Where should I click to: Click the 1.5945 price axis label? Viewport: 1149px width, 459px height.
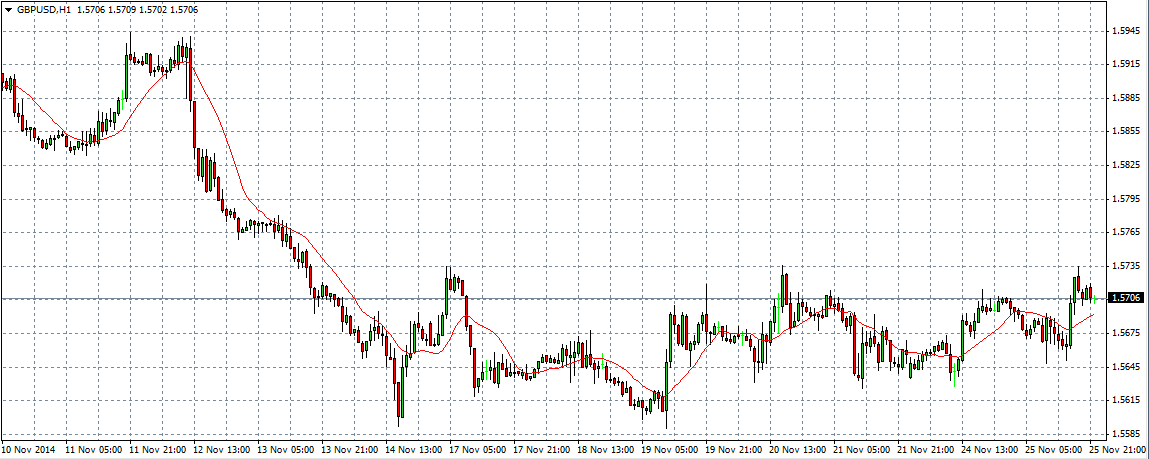pos(1125,31)
